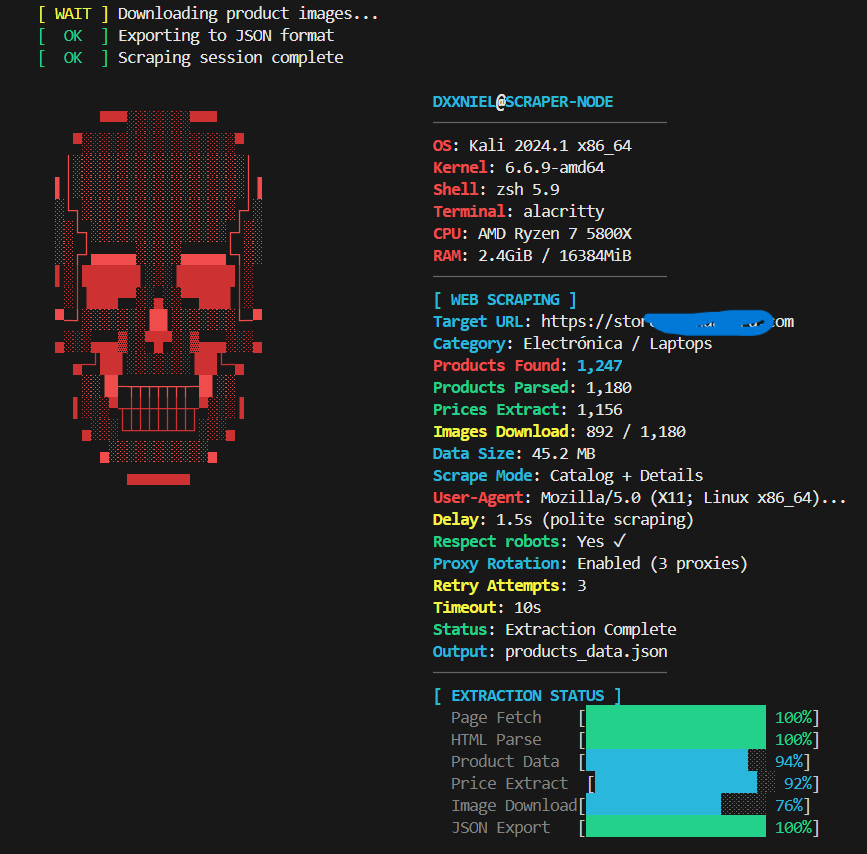The height and width of the screenshot is (854, 867).
Task: Click the Page Fetch progress bar
Action: [675, 717]
